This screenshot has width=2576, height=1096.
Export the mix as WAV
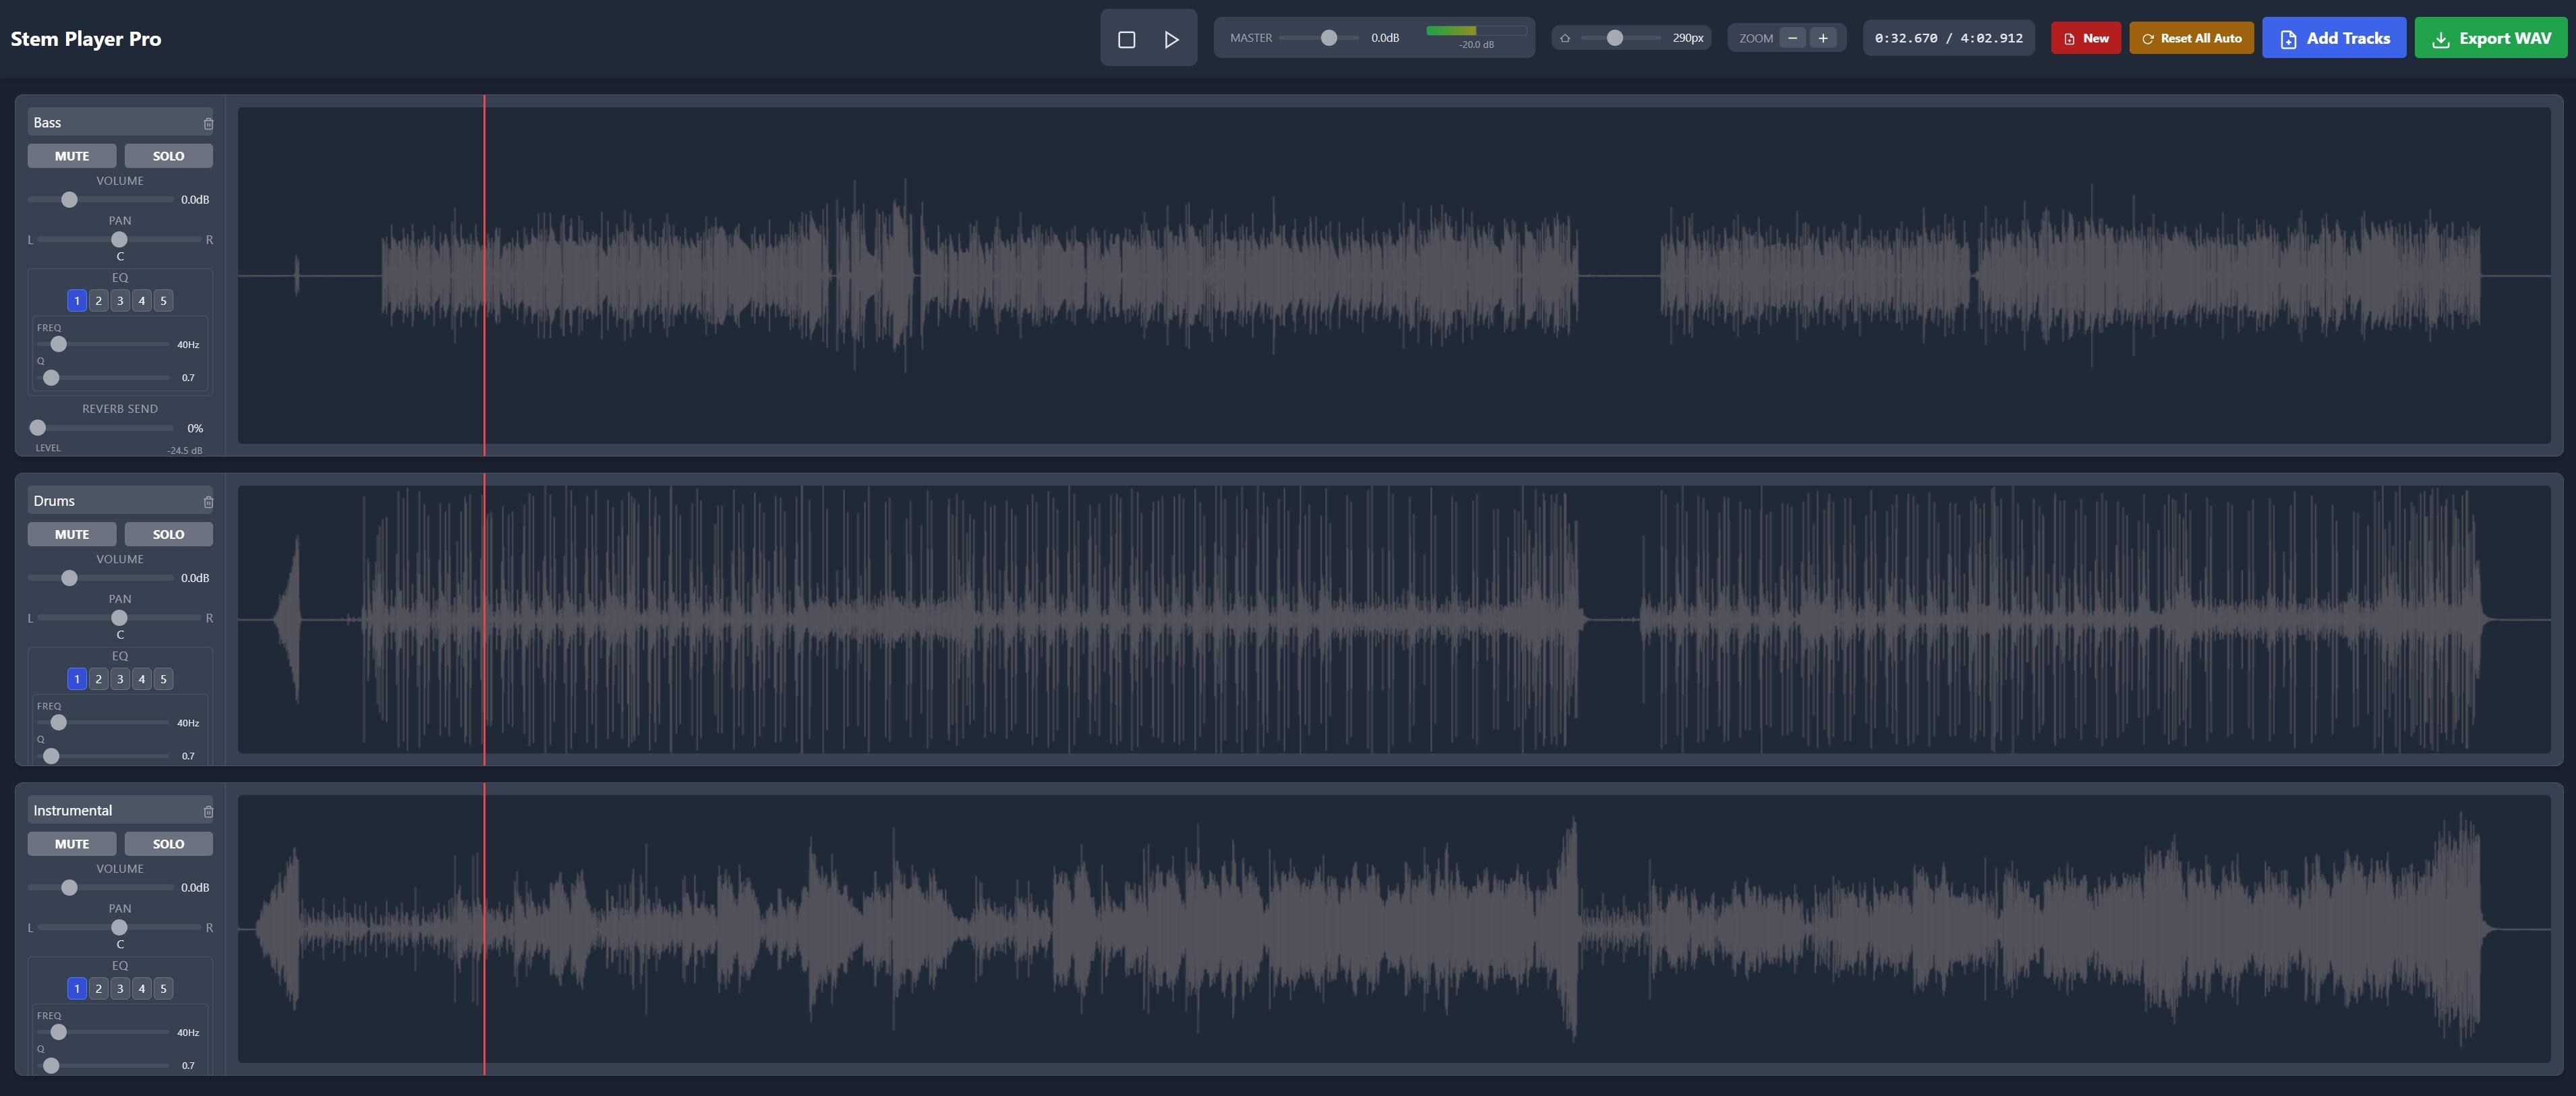coord(2490,38)
